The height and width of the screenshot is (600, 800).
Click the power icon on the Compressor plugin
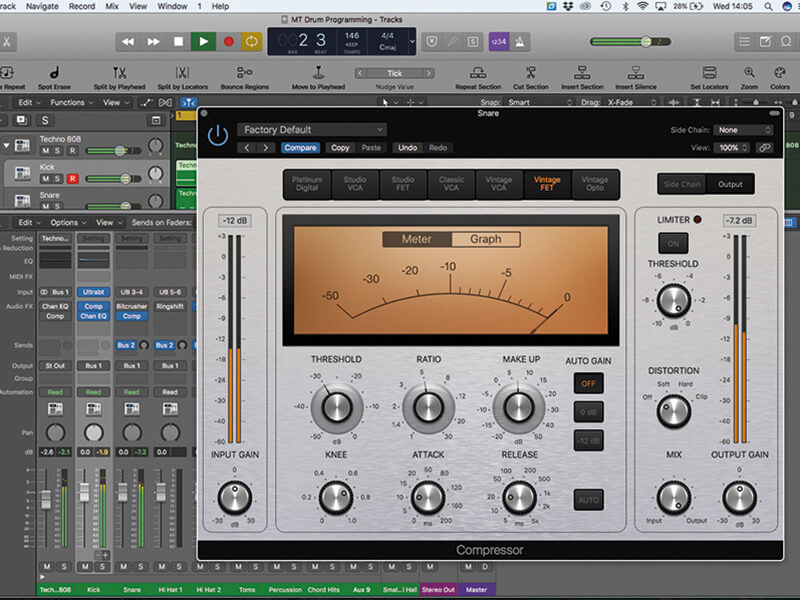(217, 135)
